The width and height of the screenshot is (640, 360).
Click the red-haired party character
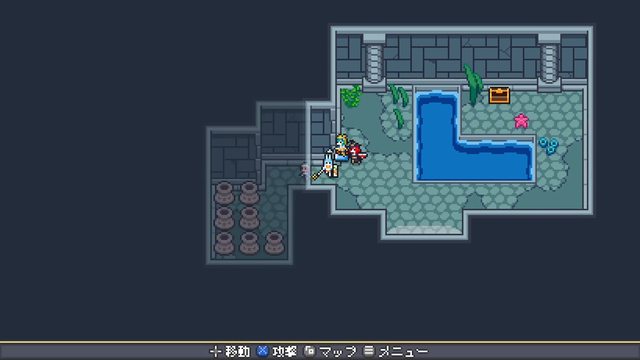[357, 153]
